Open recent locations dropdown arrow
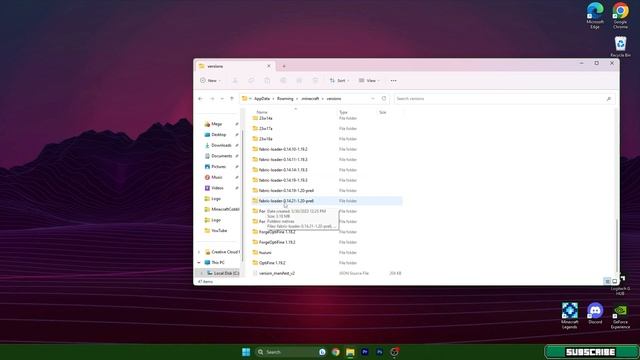The image size is (640, 360). pos(222,99)
